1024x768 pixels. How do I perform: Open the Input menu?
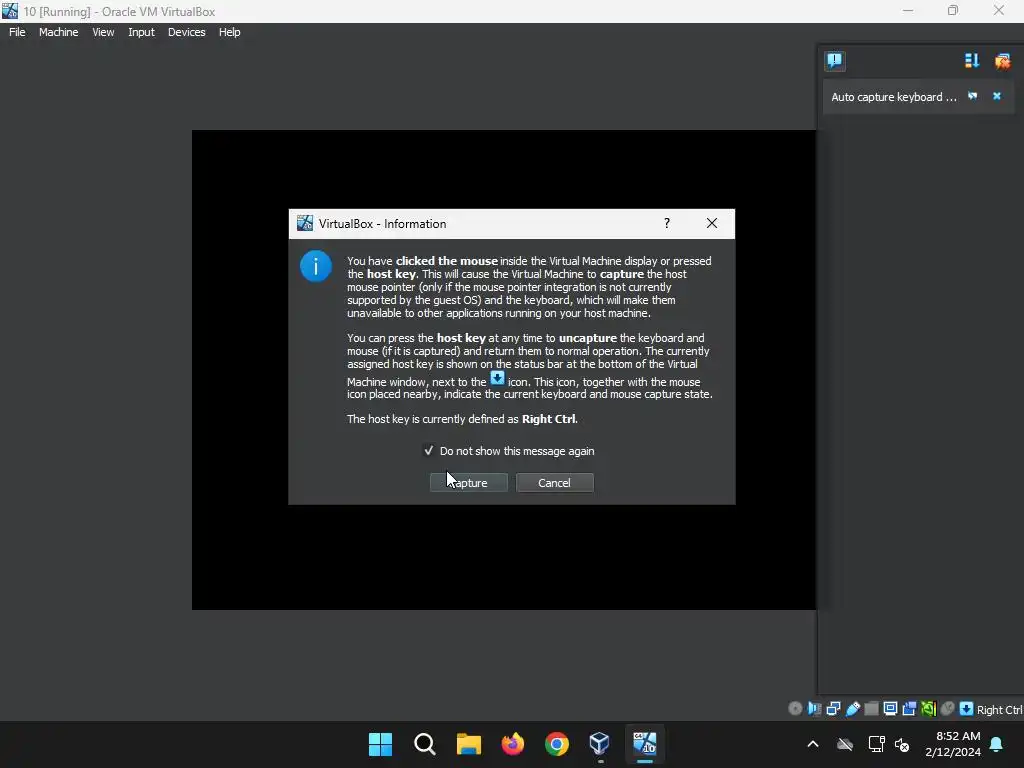[141, 32]
